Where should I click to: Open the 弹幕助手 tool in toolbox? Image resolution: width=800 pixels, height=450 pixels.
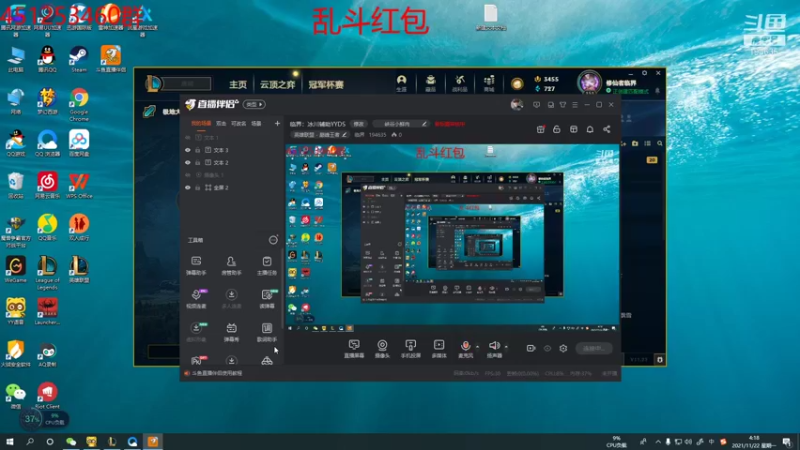pos(196,266)
